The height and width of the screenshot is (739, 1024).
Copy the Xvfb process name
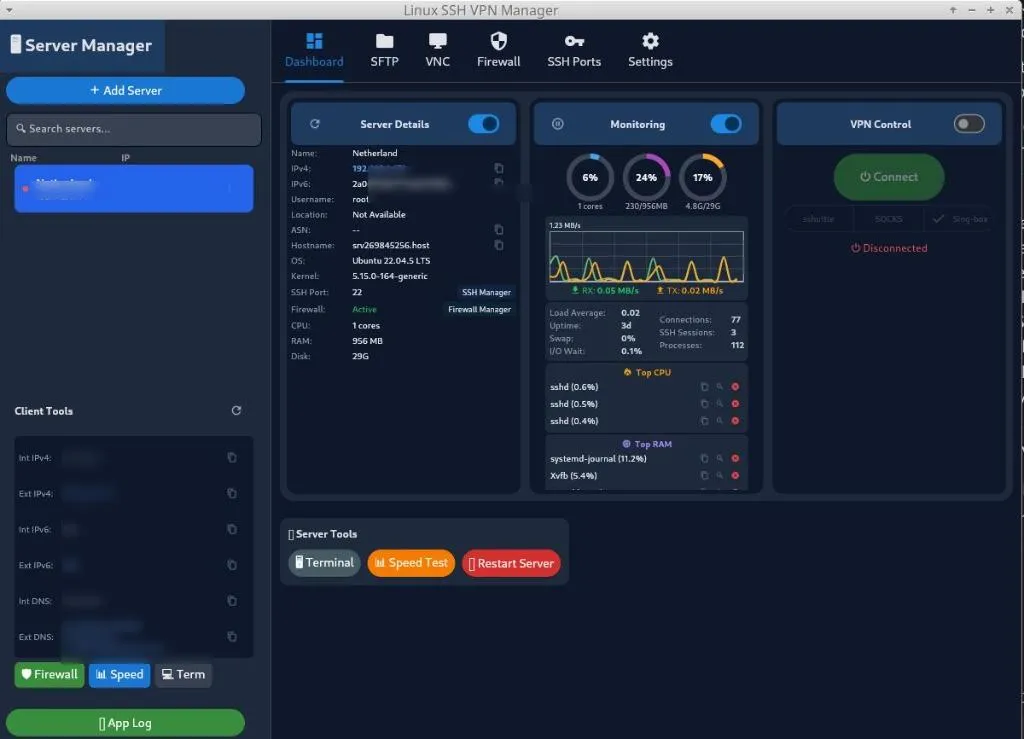704,475
